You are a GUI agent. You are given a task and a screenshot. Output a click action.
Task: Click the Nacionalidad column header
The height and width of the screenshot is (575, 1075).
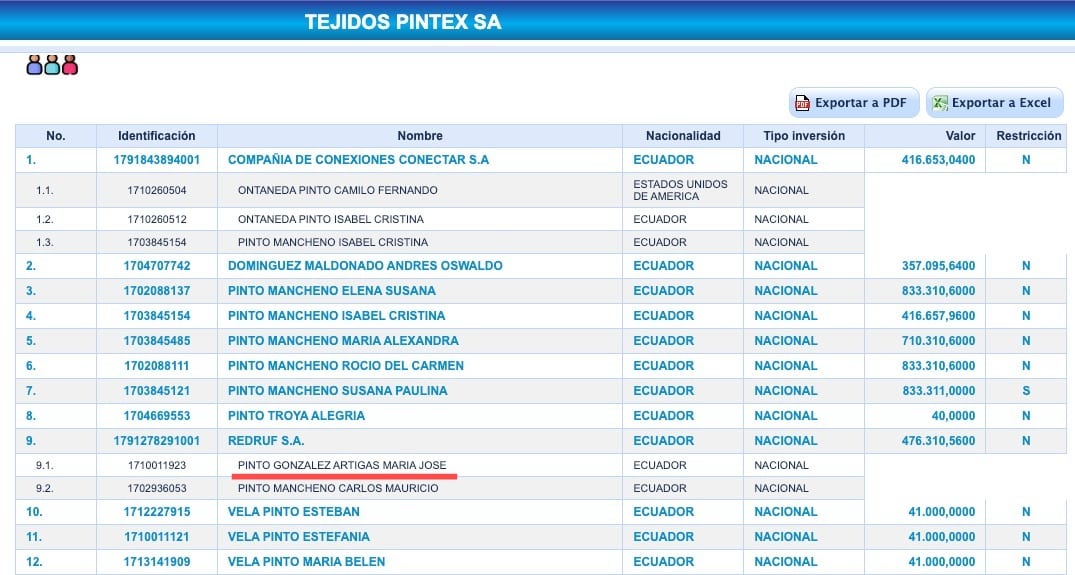click(x=683, y=136)
